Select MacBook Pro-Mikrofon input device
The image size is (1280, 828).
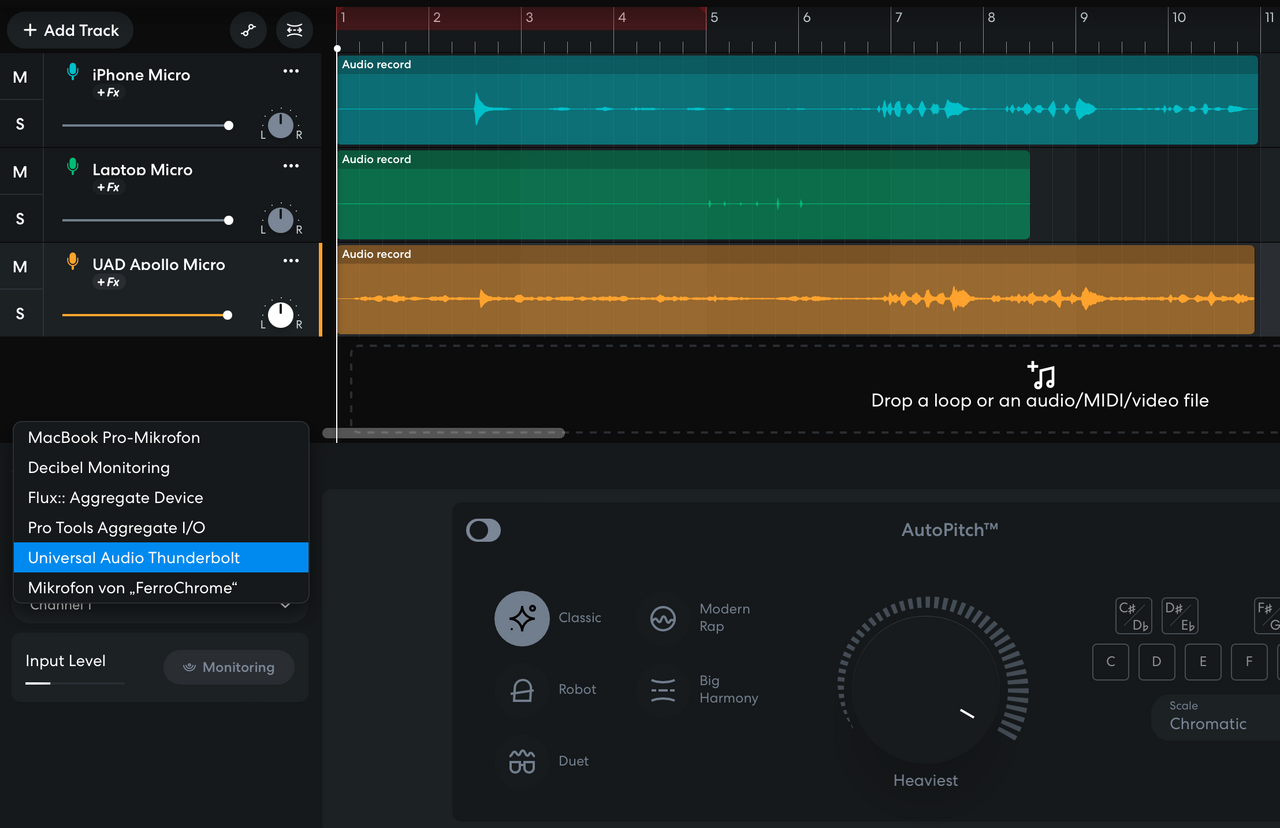[x=161, y=438]
